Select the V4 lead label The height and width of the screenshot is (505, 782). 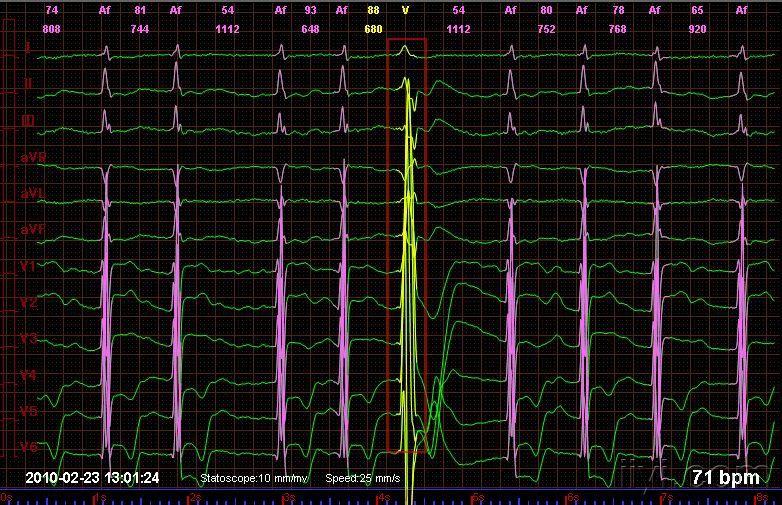point(29,375)
